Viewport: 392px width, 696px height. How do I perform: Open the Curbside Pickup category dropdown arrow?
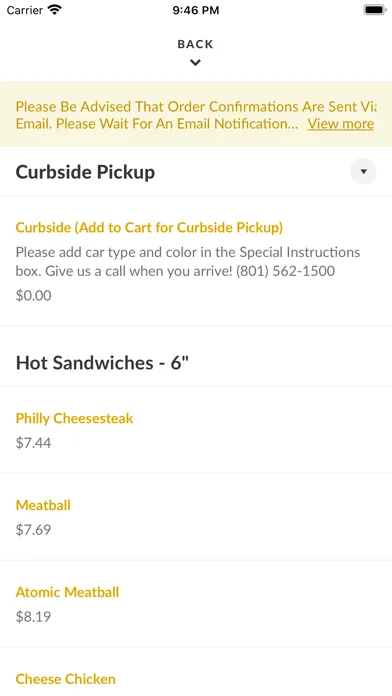click(363, 171)
